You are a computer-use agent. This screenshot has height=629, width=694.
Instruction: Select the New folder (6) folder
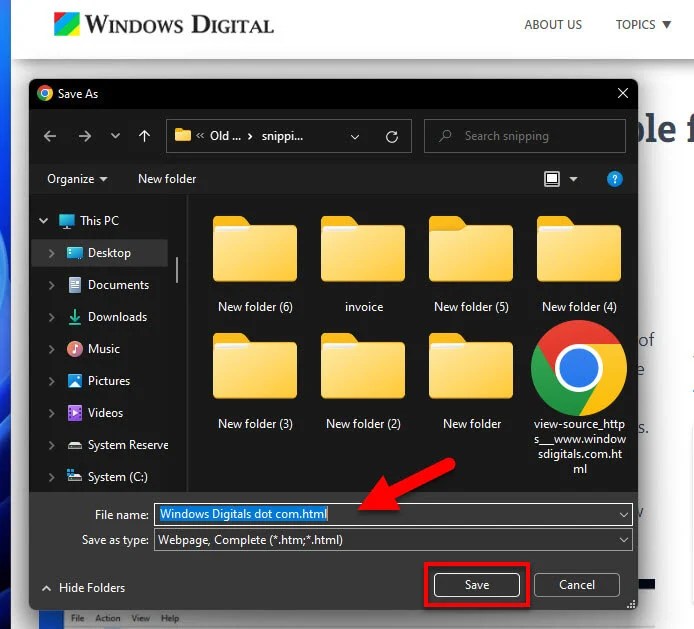[x=255, y=265]
